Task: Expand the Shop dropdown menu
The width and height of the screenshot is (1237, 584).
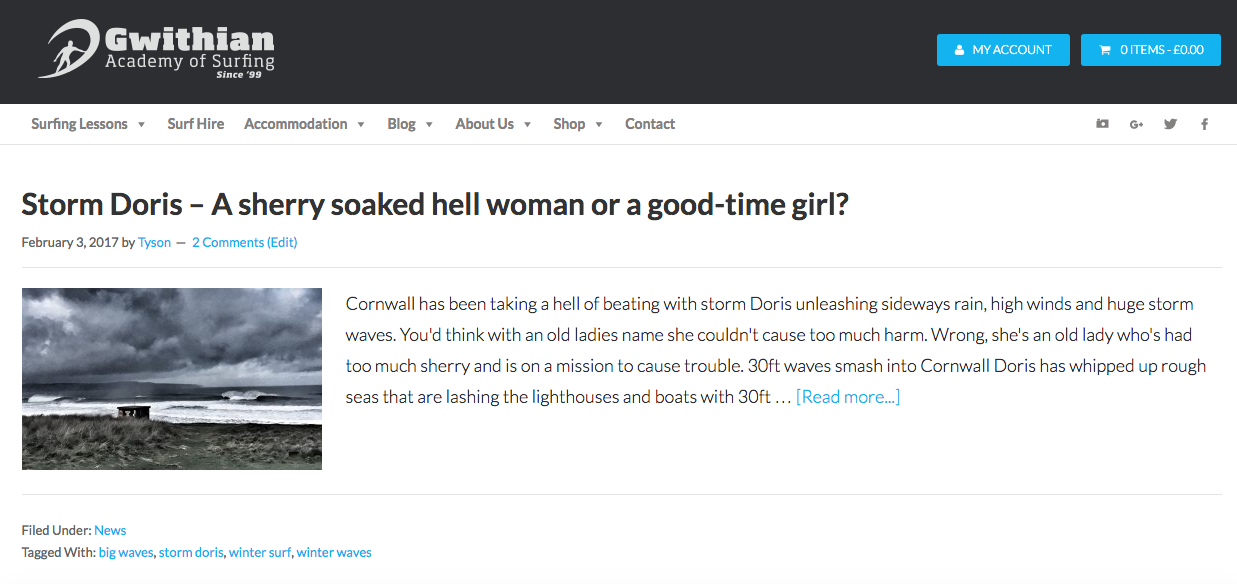Action: (x=578, y=124)
